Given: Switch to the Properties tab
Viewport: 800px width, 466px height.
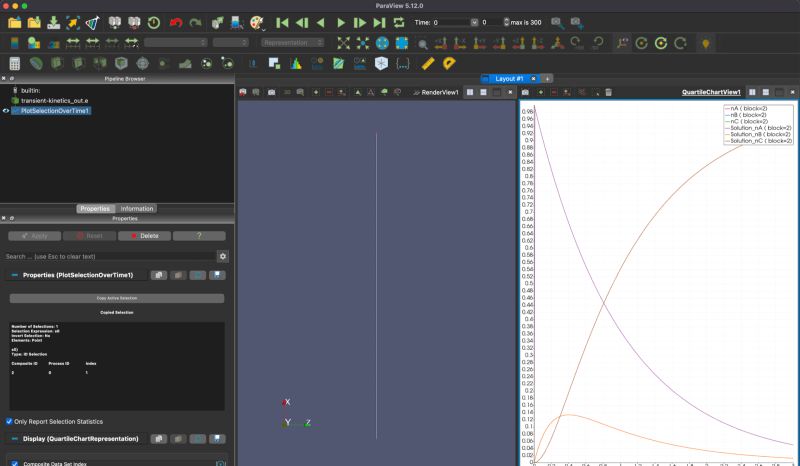Looking at the screenshot, I should point(95,209).
